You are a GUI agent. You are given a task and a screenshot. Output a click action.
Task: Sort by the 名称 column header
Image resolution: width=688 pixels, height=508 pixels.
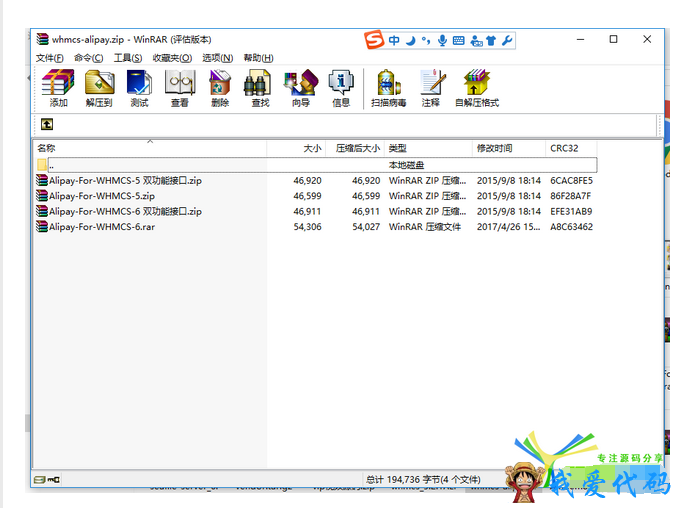tap(150, 148)
